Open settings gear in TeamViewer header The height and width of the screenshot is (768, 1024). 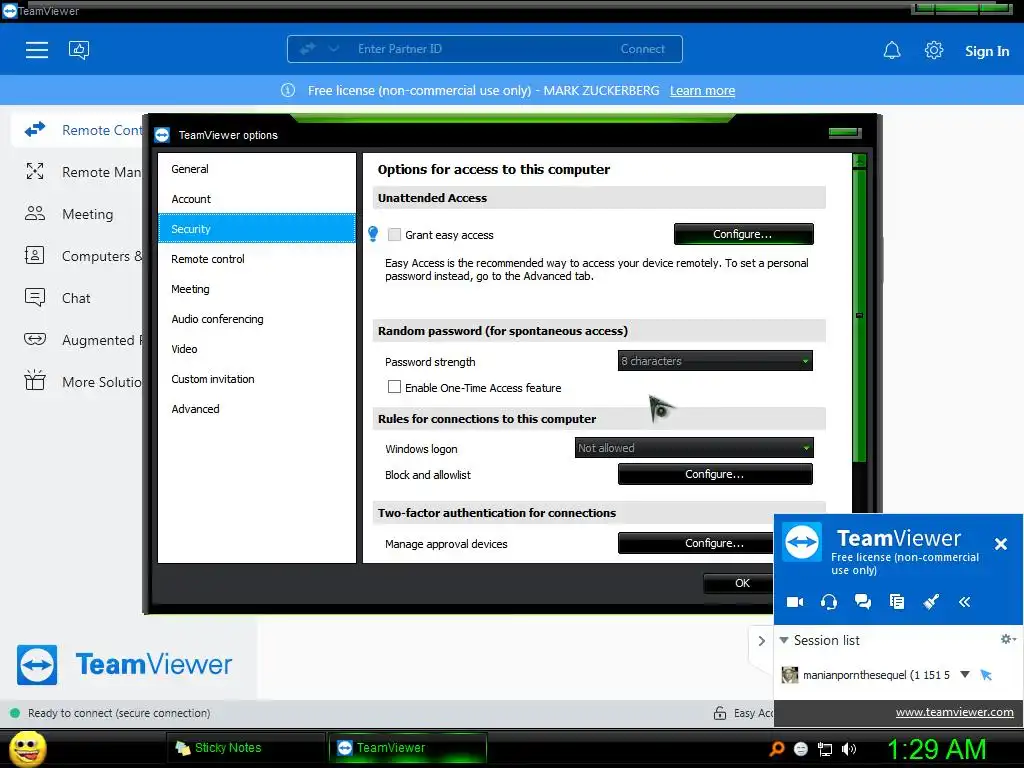pyautogui.click(x=934, y=50)
